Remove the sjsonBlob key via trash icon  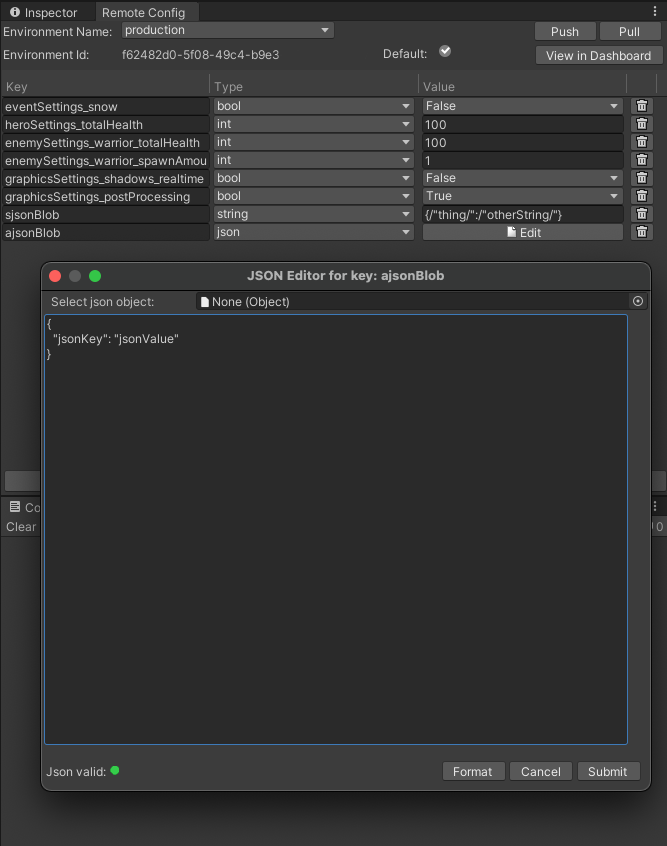[642, 214]
